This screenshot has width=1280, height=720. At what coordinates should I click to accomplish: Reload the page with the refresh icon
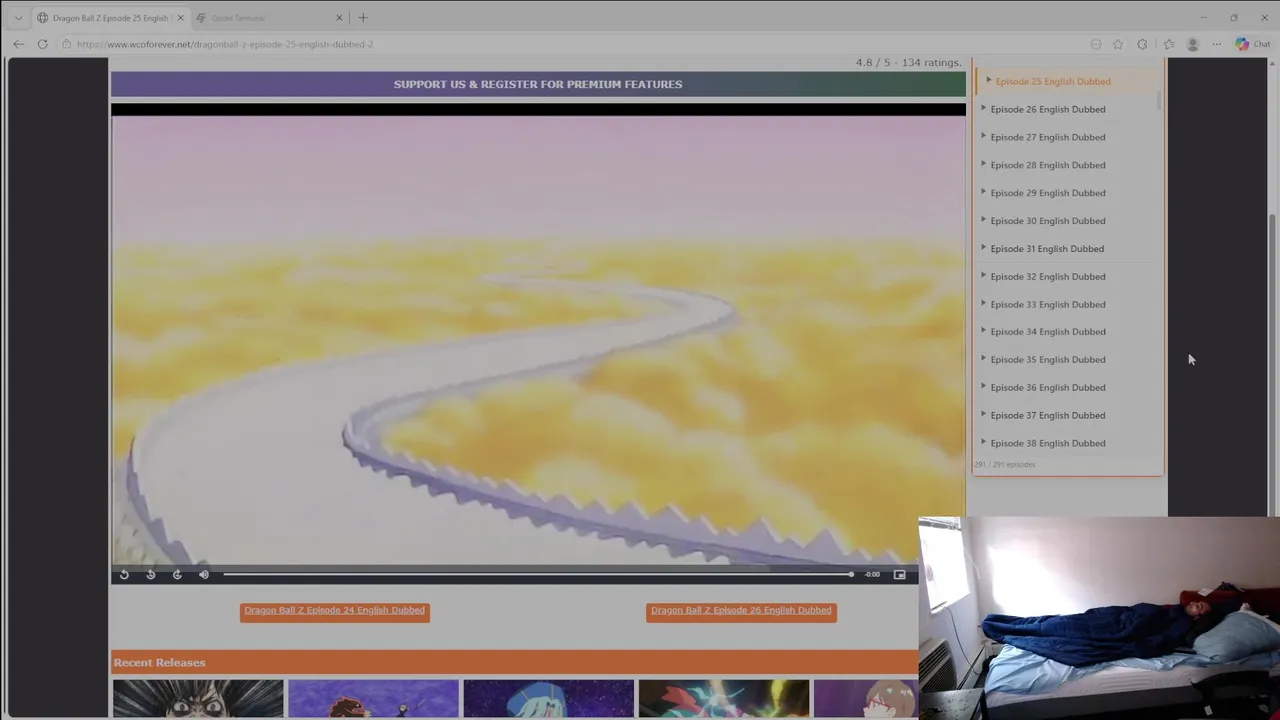(42, 44)
